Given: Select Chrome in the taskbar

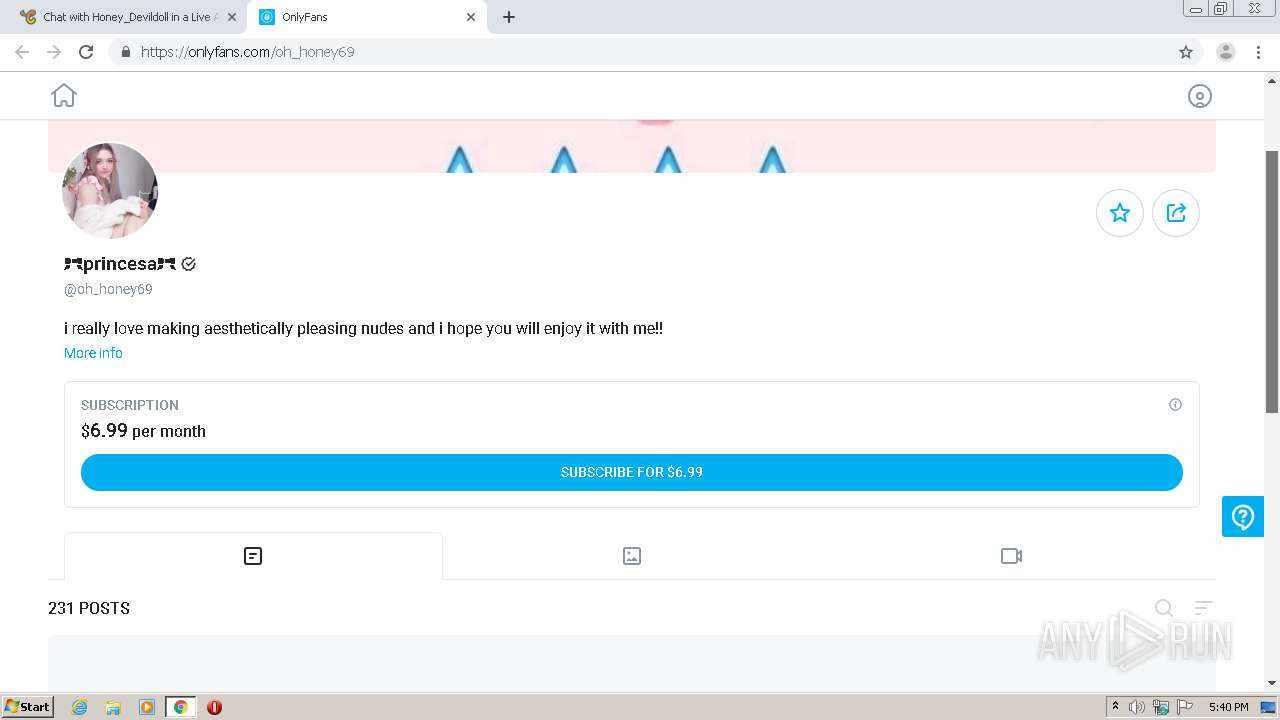Looking at the screenshot, I should tap(180, 707).
